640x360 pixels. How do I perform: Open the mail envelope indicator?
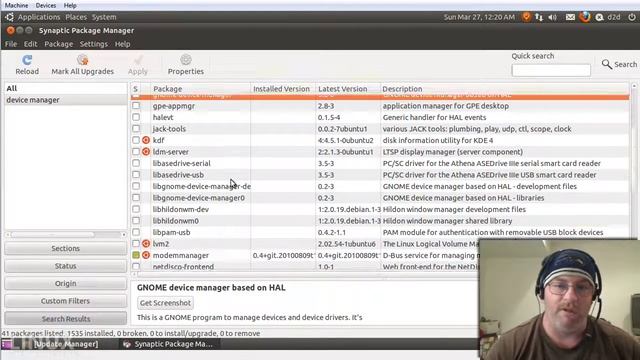(570, 17)
